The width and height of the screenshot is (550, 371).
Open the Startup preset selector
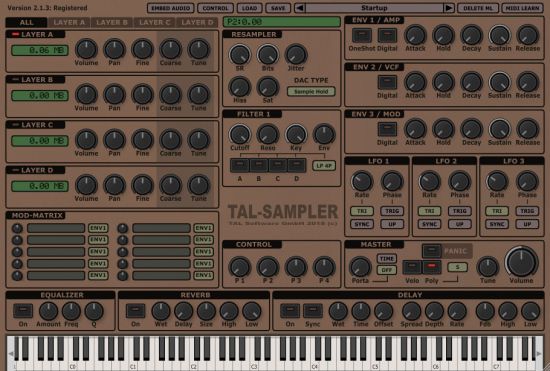point(374,8)
